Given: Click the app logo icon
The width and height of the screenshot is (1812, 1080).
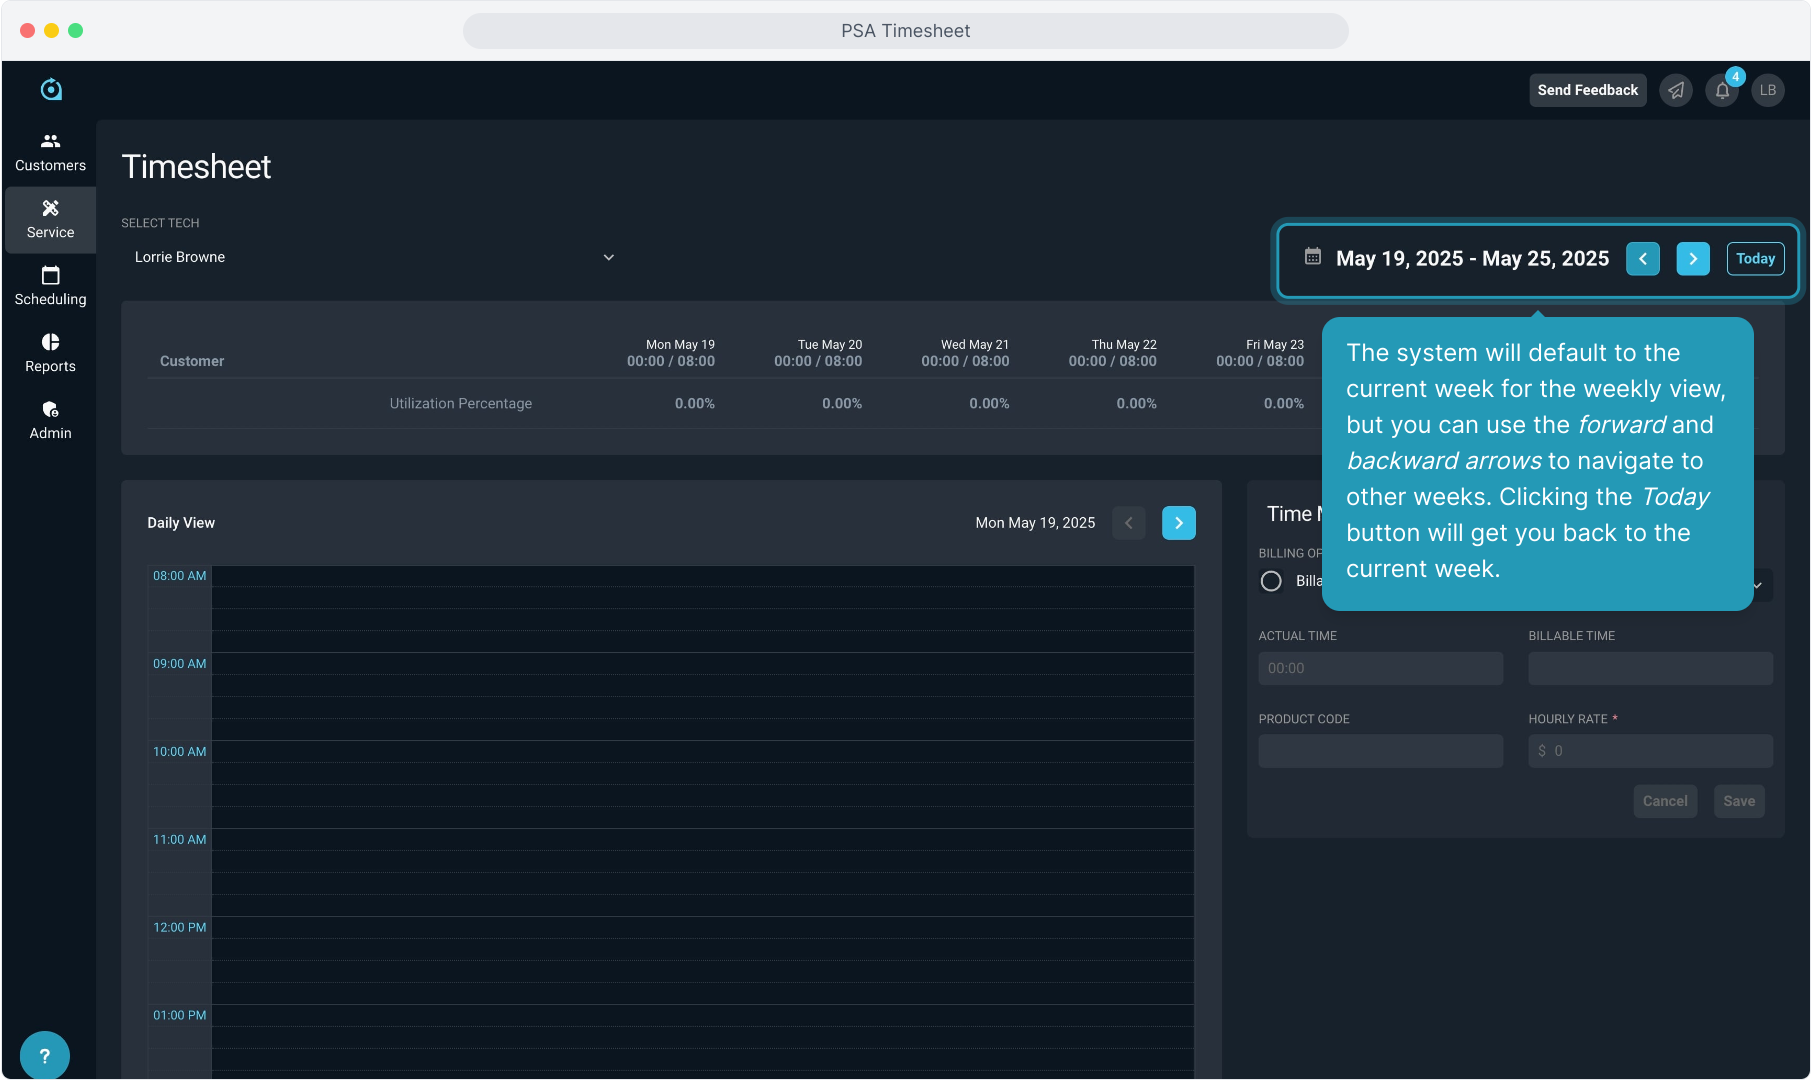Looking at the screenshot, I should (51, 90).
